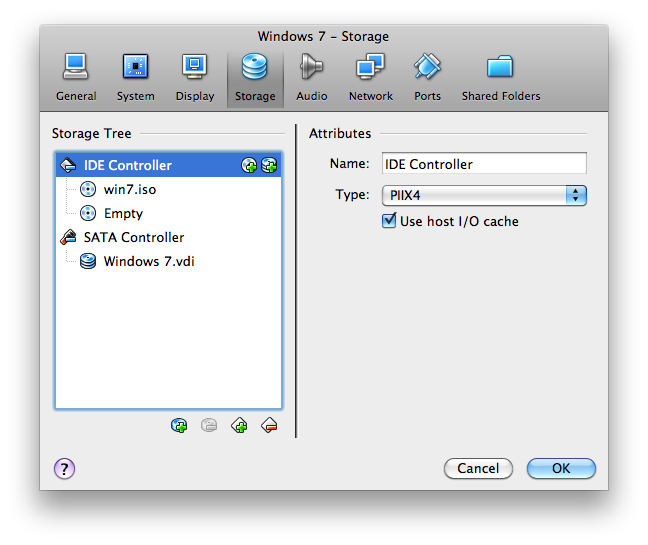Open the System settings section
Screen dimensions: 648x545
[136, 78]
